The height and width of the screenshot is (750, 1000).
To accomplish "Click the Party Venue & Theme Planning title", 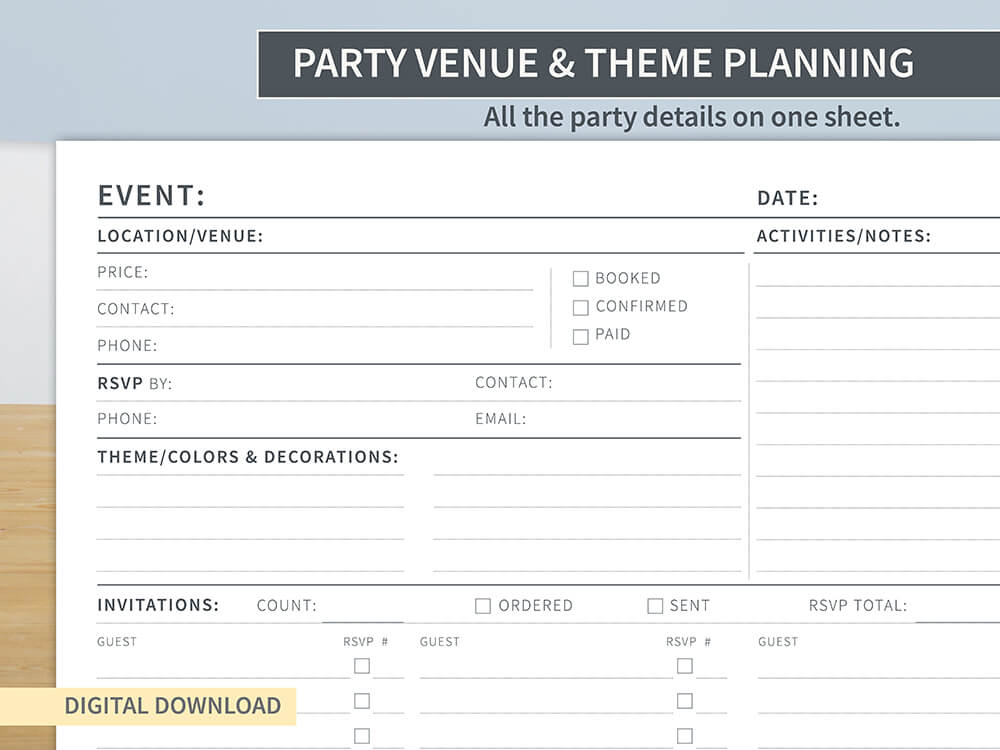I will point(603,63).
